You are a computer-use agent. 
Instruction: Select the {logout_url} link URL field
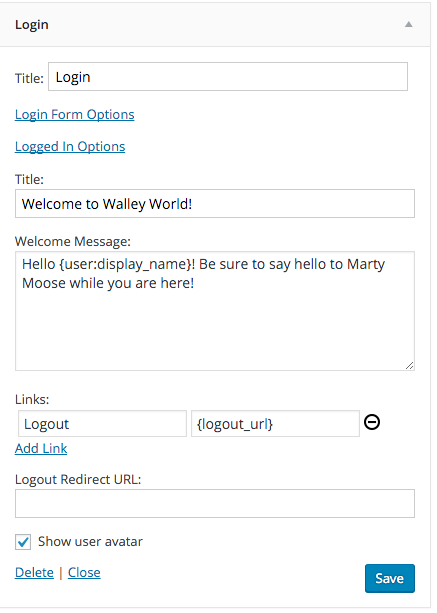click(275, 424)
